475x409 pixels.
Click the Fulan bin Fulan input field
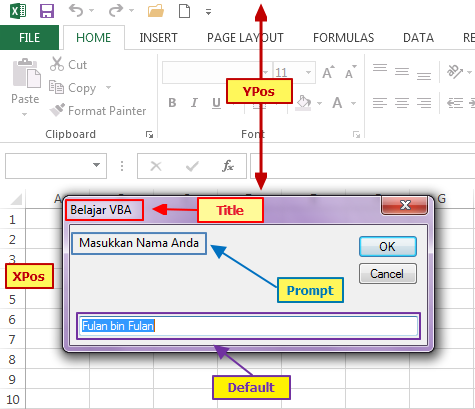coord(249,326)
